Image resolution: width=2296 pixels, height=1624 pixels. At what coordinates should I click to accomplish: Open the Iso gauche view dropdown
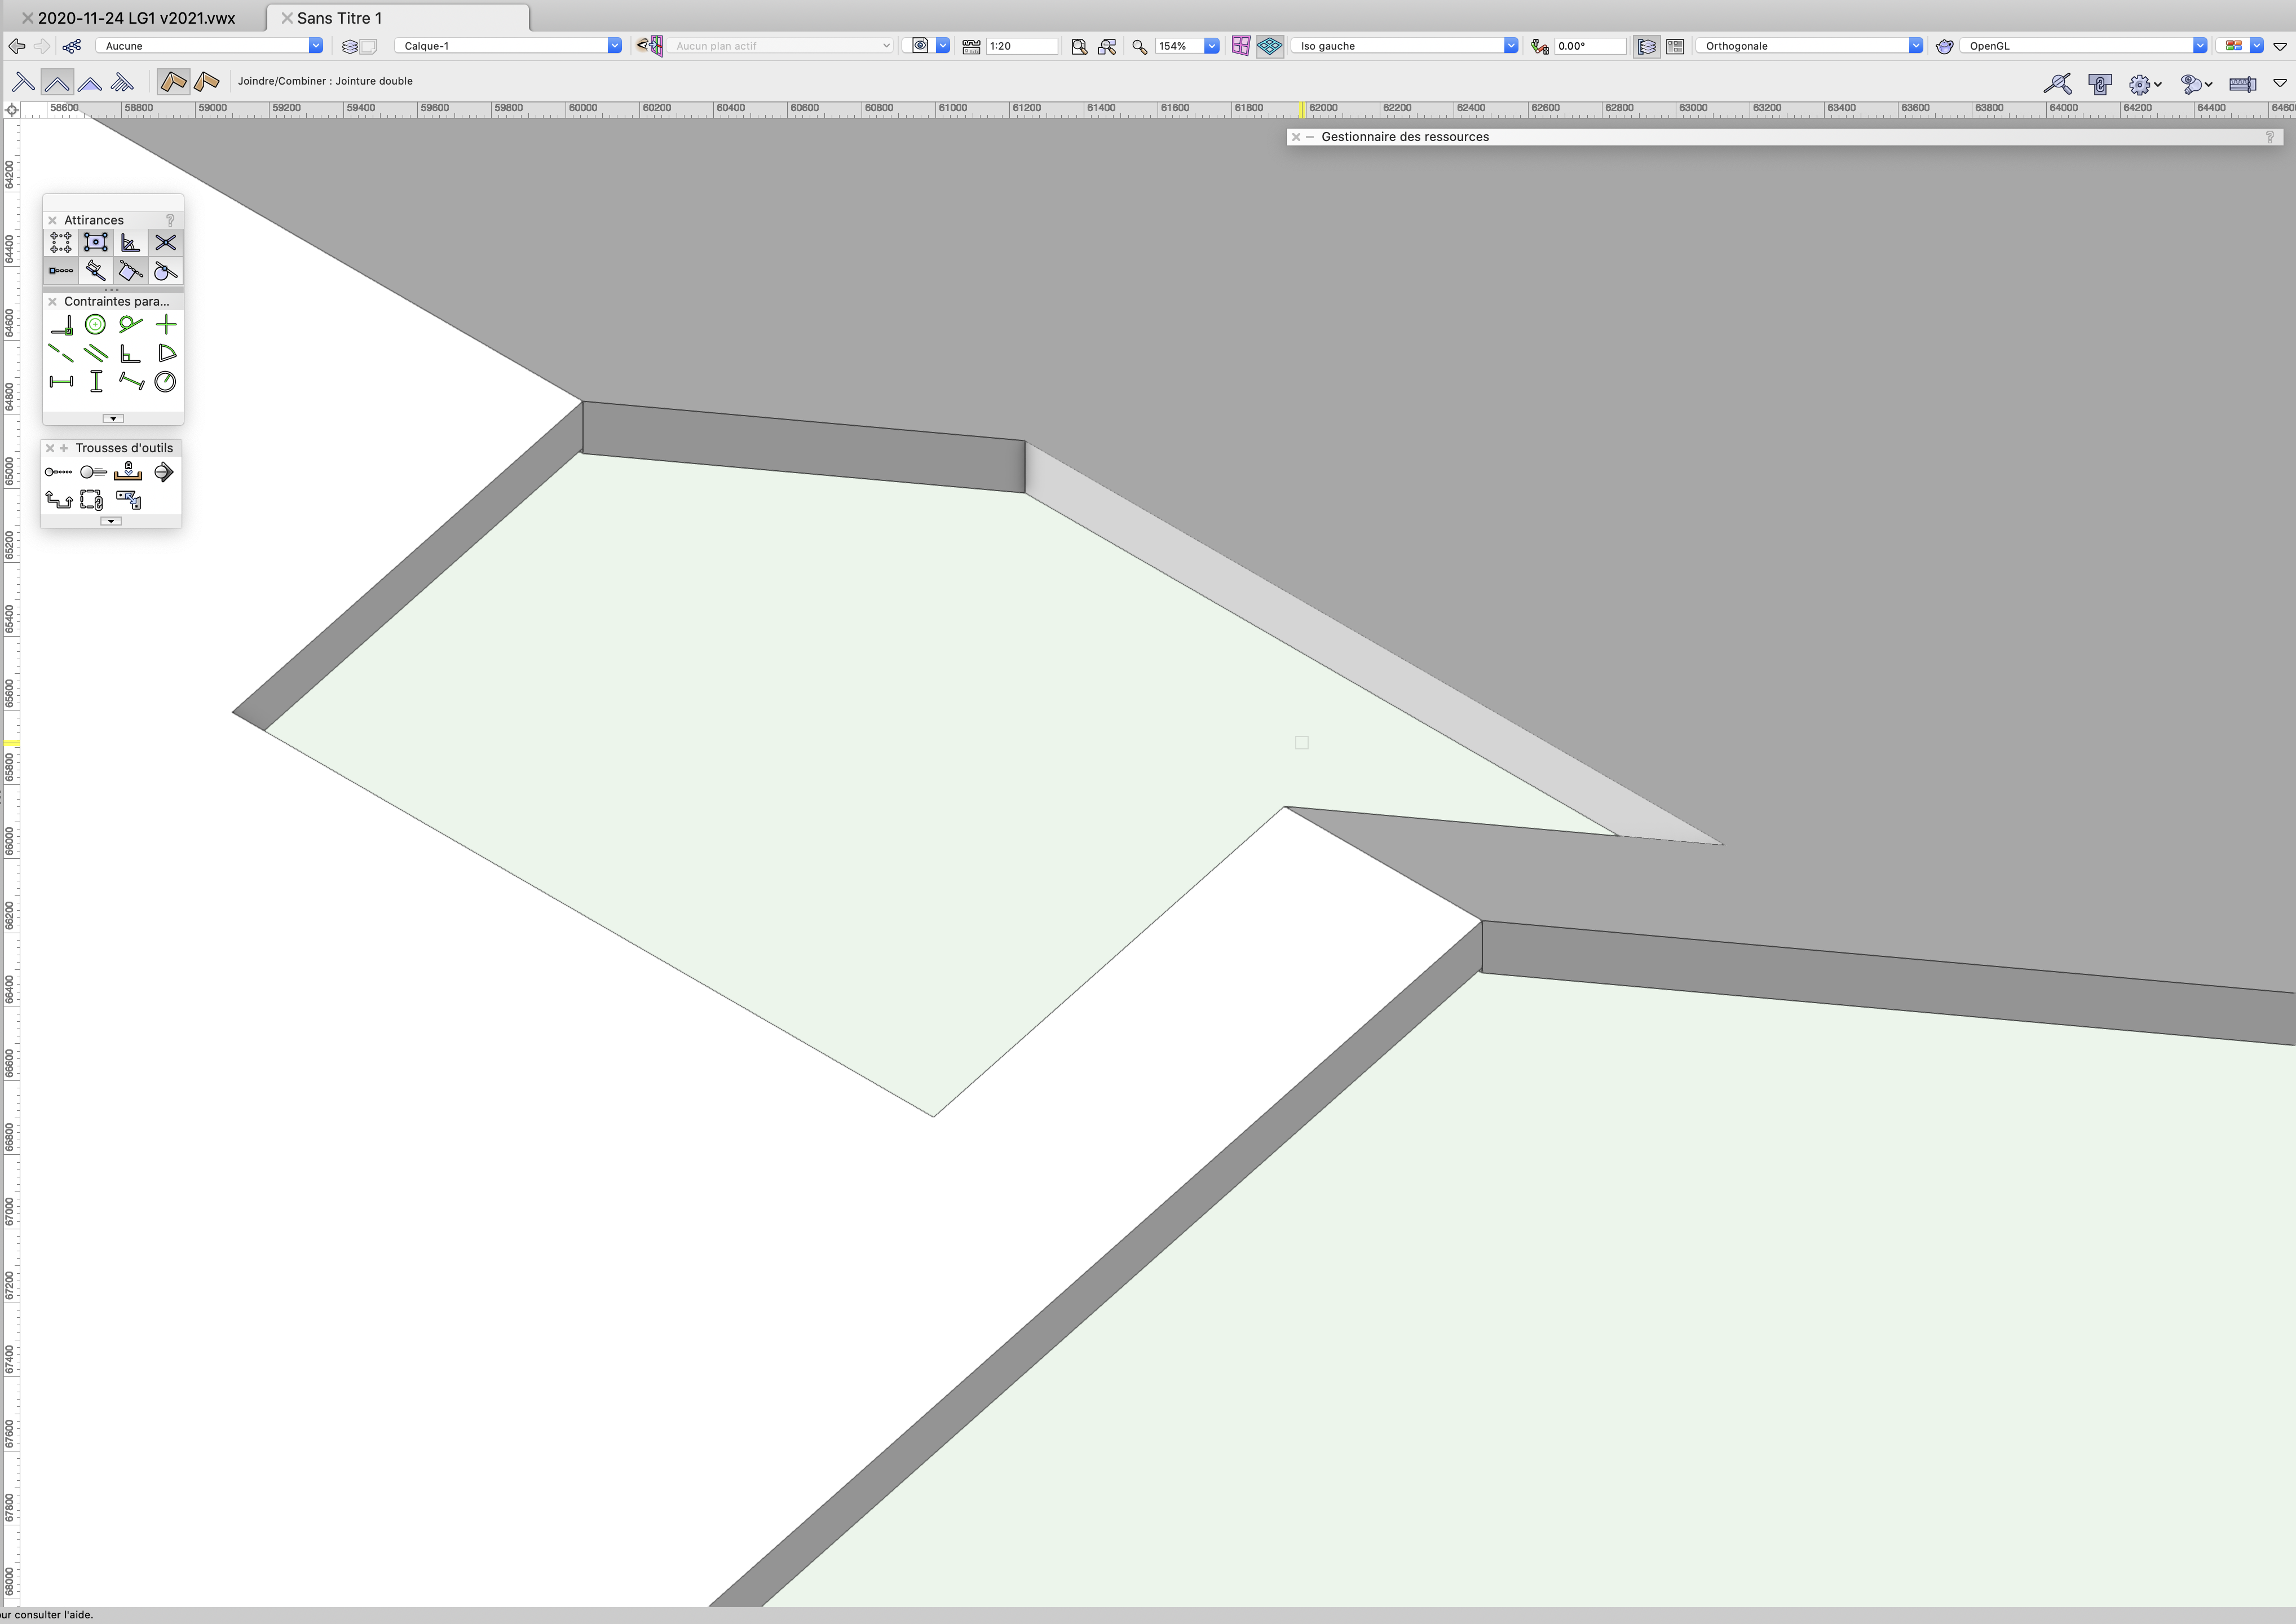click(x=1510, y=46)
